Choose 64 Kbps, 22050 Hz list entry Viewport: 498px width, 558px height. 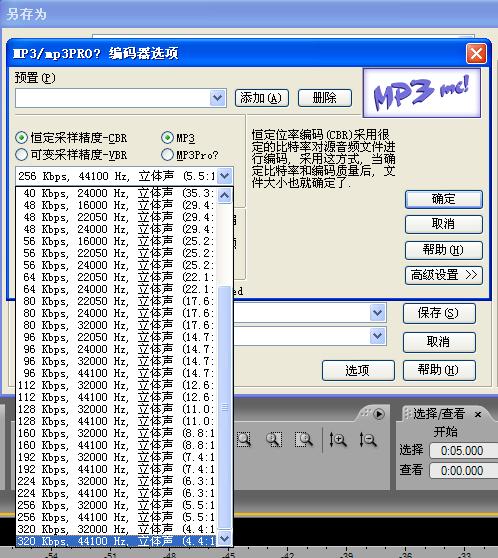coord(117,277)
